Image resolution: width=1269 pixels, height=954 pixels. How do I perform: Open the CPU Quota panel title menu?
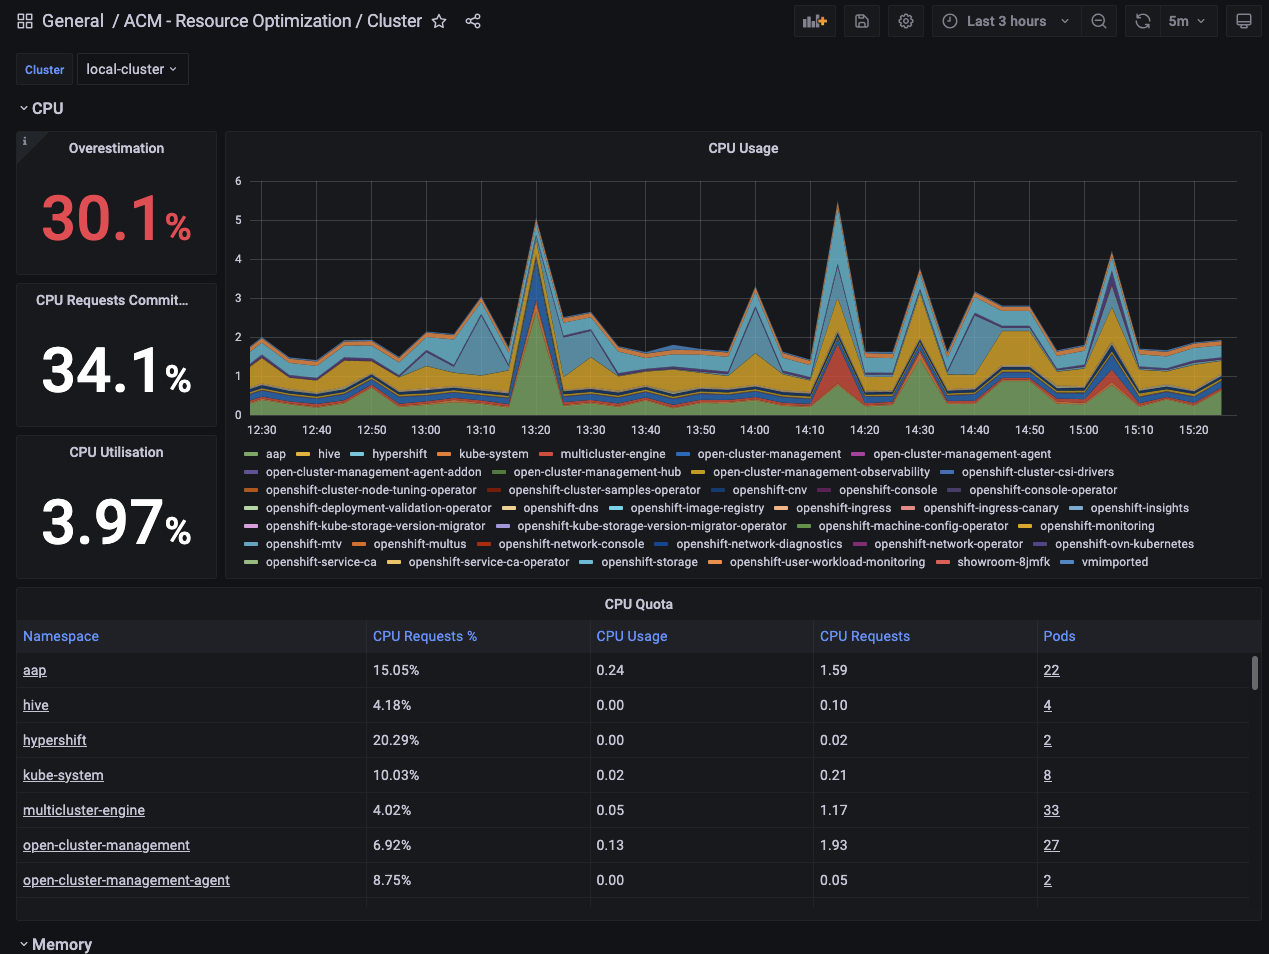click(638, 604)
